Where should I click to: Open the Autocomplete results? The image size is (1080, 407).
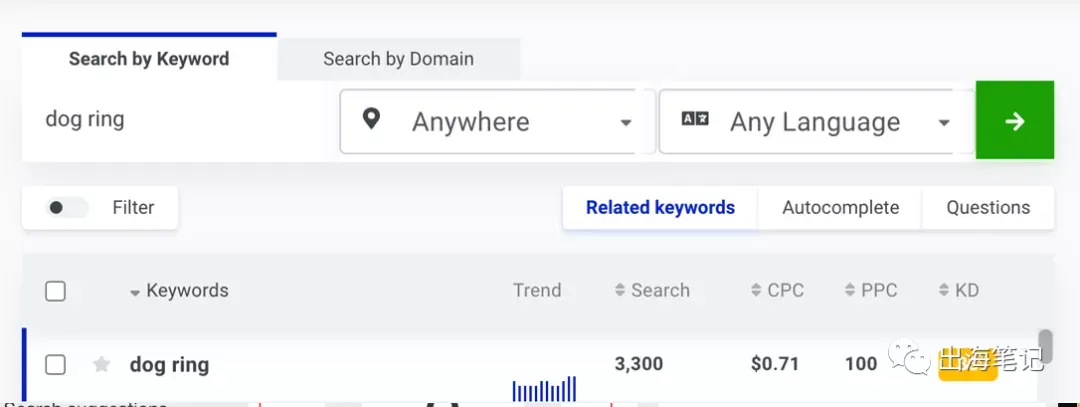(840, 207)
